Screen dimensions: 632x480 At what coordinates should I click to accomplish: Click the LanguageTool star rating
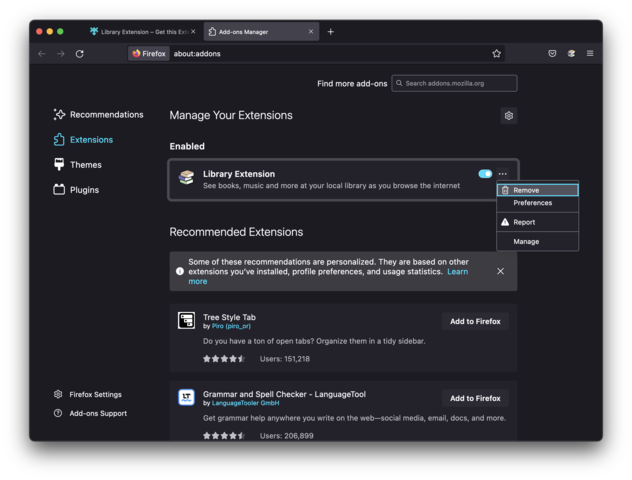224,436
